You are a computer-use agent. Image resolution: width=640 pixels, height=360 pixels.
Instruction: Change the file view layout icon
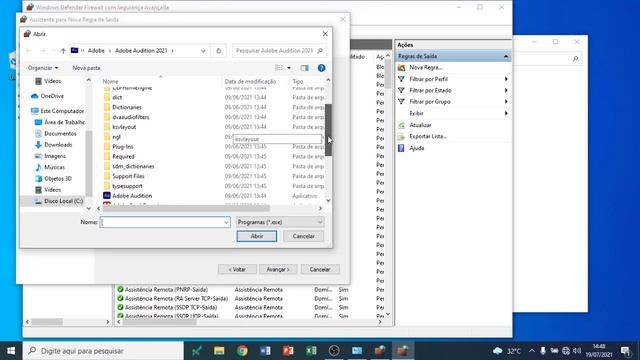(x=279, y=68)
